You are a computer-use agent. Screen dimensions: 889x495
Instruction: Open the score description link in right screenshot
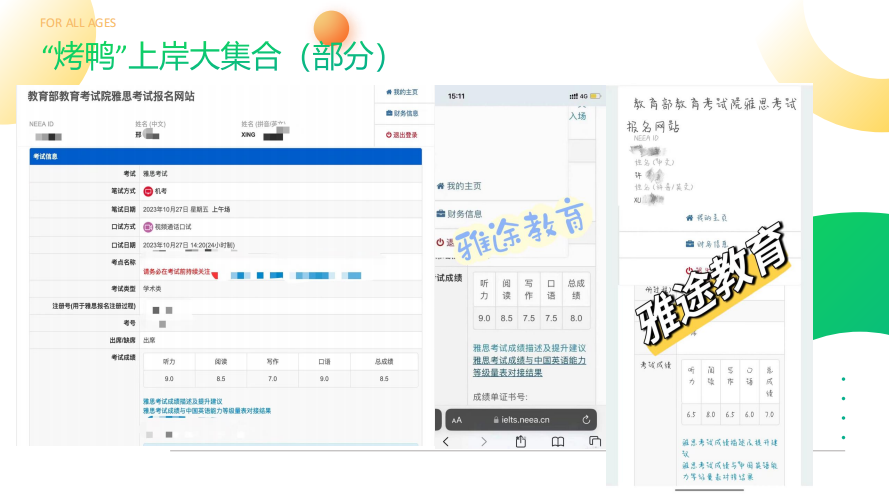pos(730,448)
